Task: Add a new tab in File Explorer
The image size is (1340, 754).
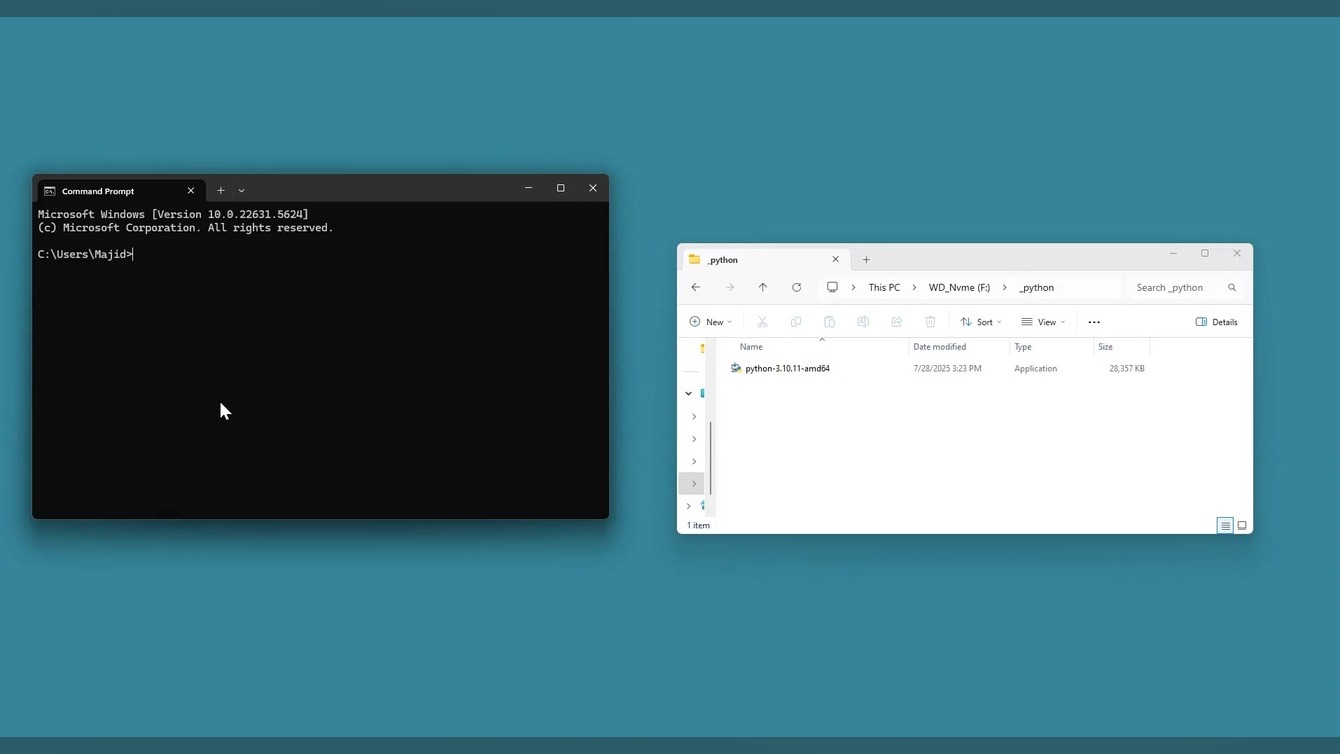Action: [866, 260]
